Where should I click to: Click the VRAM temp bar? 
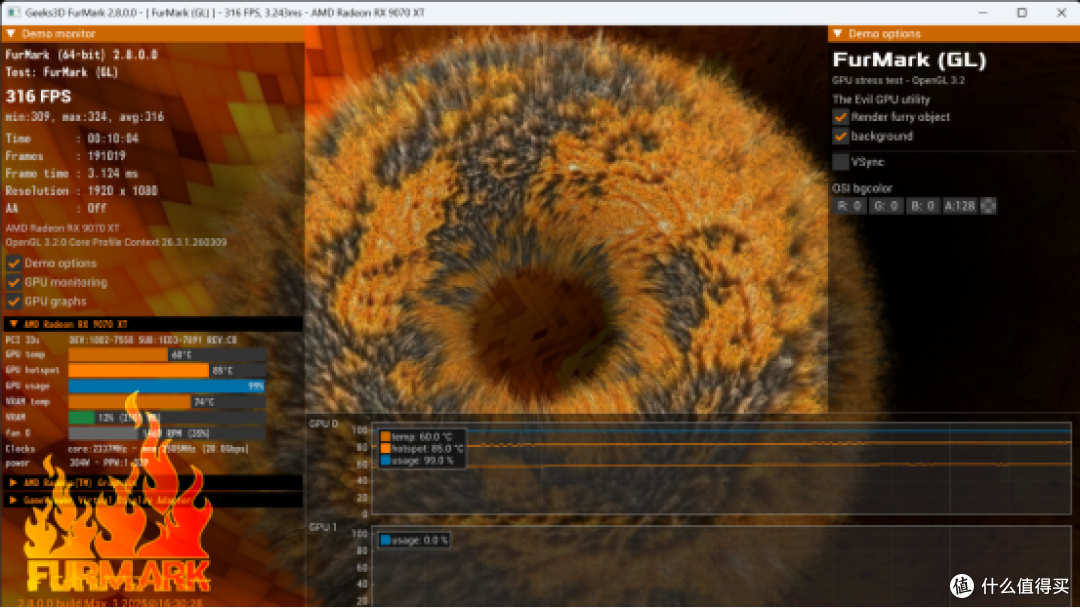coord(167,402)
